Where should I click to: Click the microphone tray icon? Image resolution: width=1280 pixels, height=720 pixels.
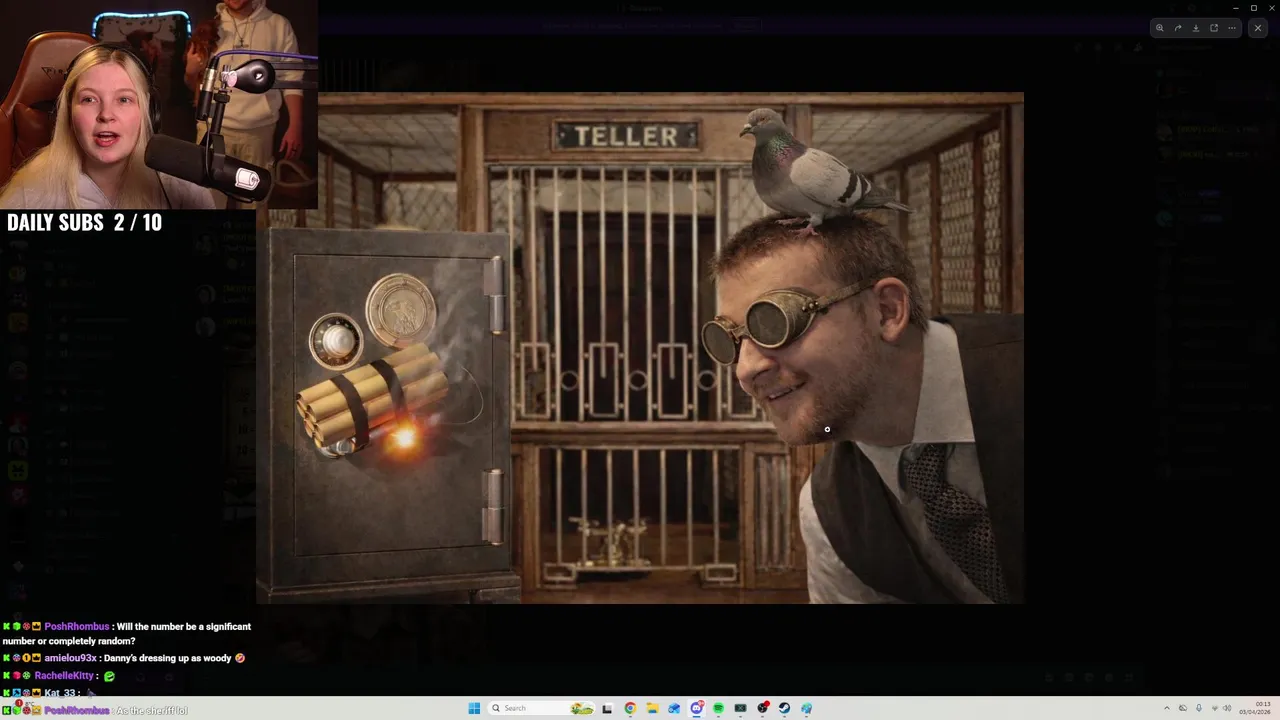(1199, 708)
